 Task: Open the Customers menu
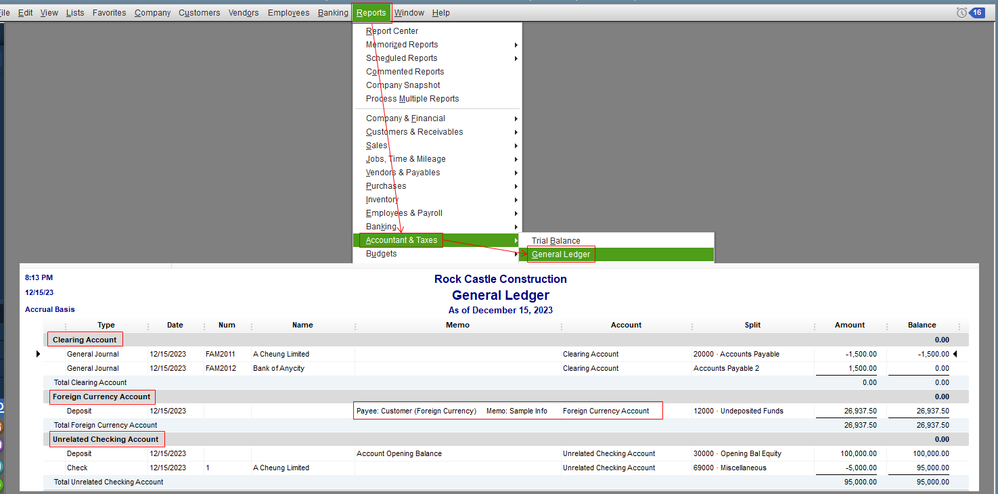pos(199,13)
